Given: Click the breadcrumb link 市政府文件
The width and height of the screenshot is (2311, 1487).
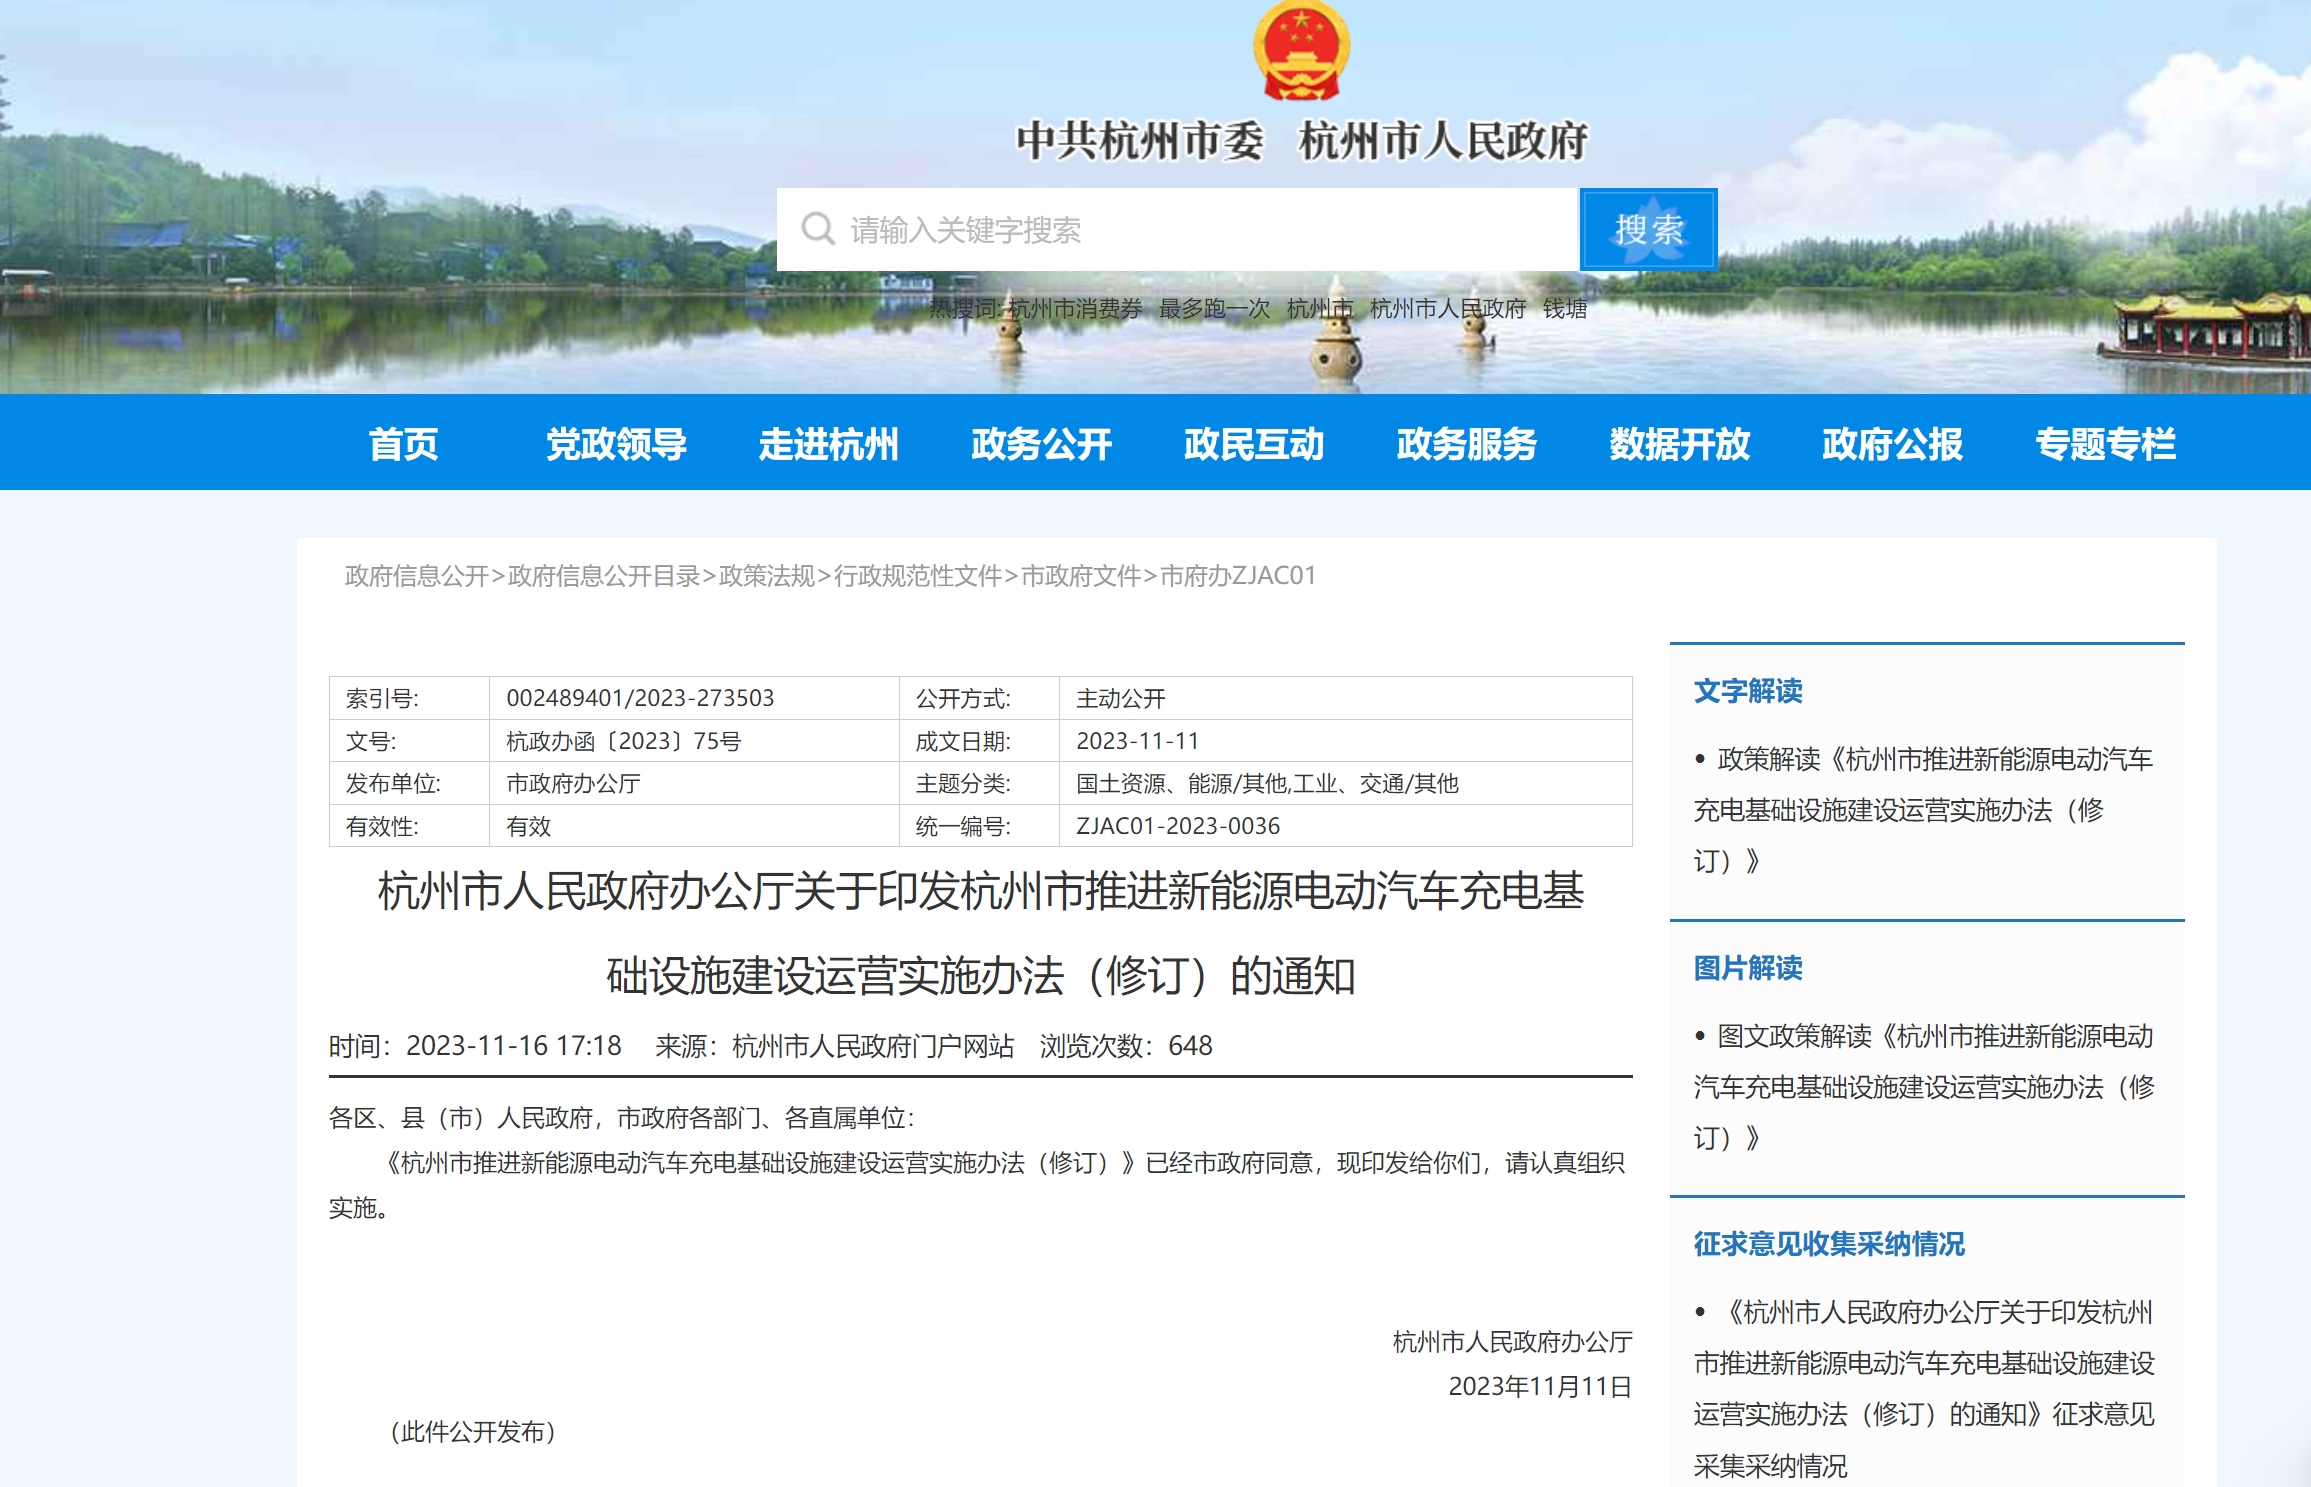Looking at the screenshot, I should (1079, 577).
